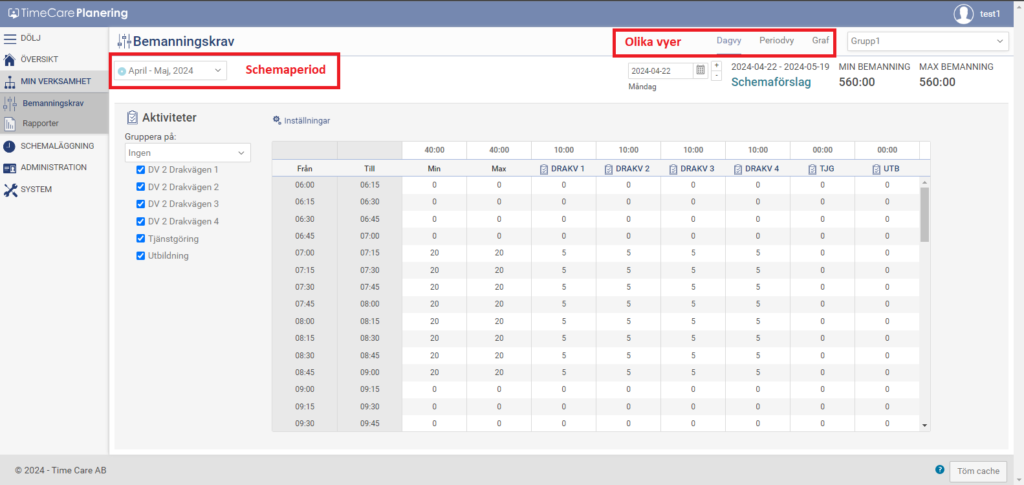The height and width of the screenshot is (485, 1024).
Task: Open the Schemaförslag link
Action: tap(771, 83)
